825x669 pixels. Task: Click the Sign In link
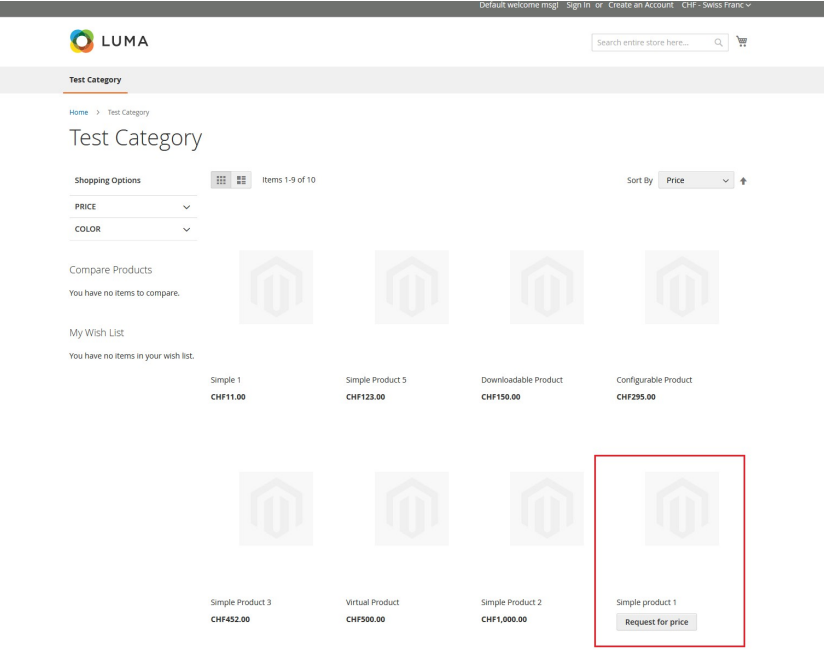[578, 6]
